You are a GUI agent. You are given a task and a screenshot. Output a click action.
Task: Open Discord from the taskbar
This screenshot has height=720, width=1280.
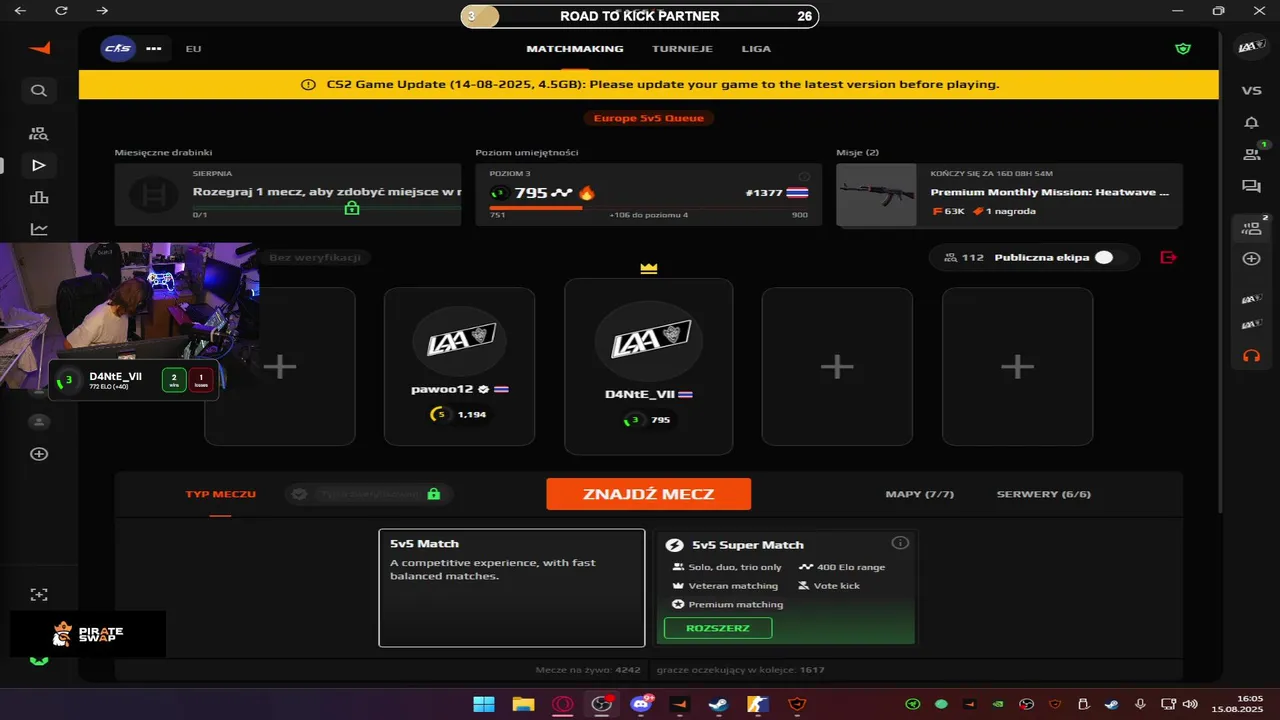coord(641,704)
